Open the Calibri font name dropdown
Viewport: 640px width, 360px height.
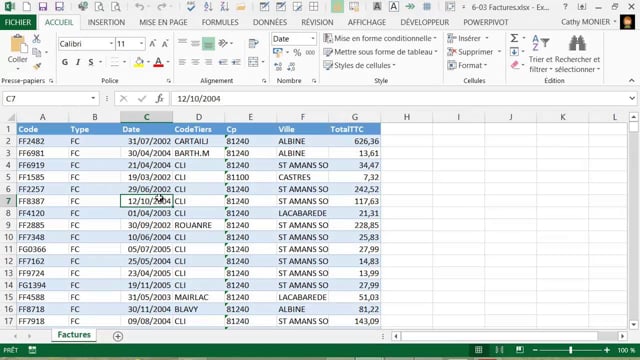coord(111,44)
